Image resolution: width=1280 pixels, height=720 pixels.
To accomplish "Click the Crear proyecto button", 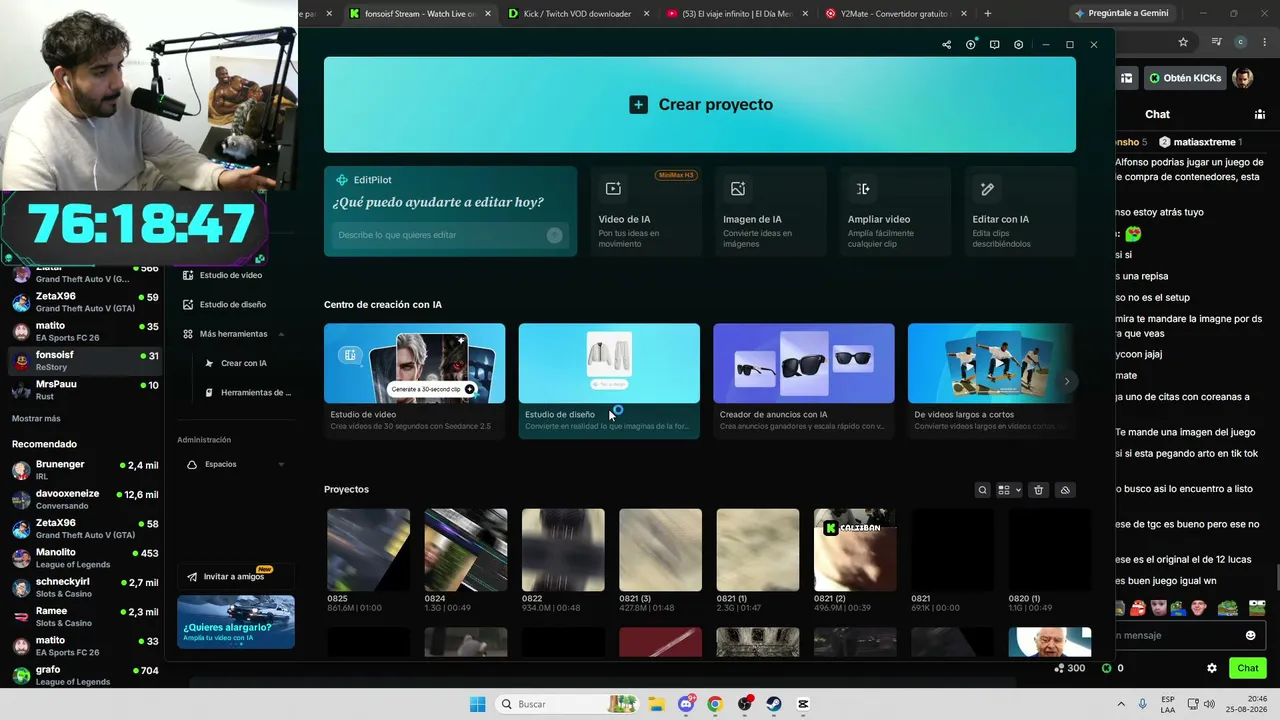I will pyautogui.click(x=700, y=104).
